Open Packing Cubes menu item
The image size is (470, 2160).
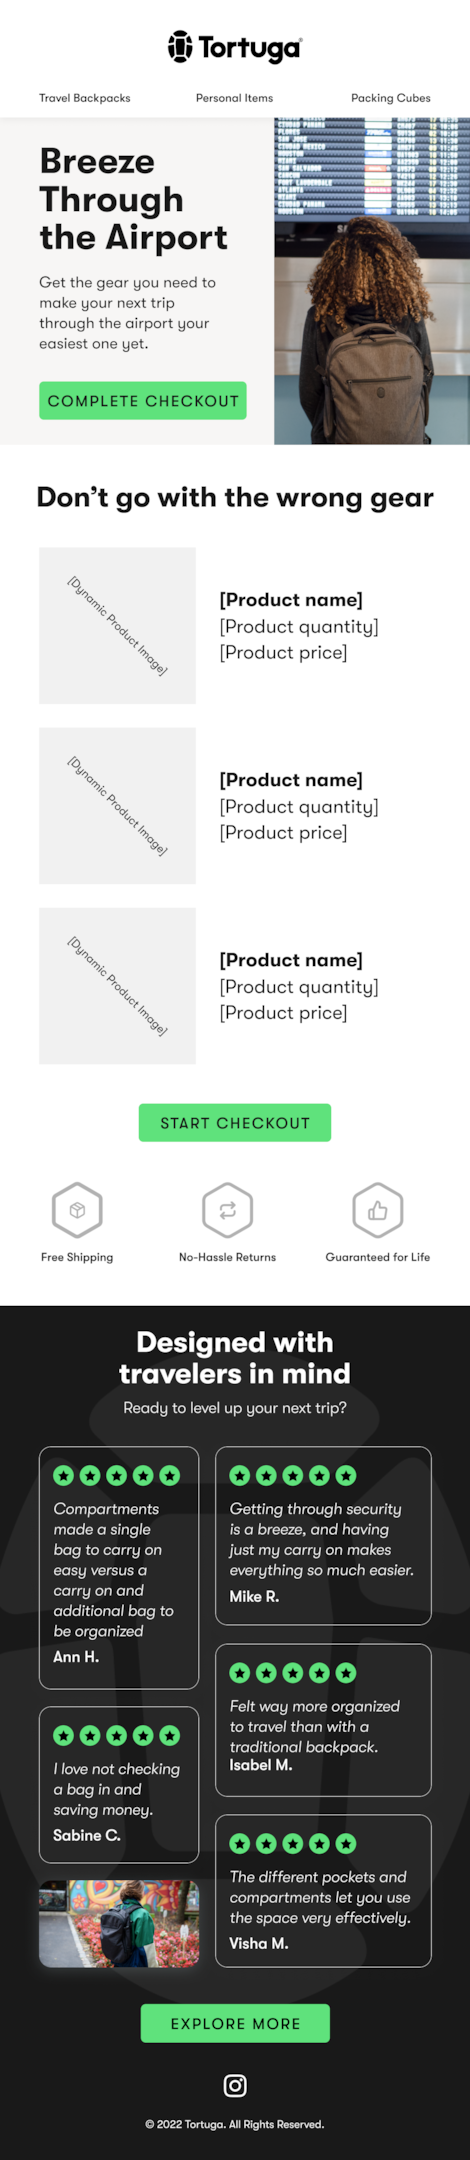[391, 98]
